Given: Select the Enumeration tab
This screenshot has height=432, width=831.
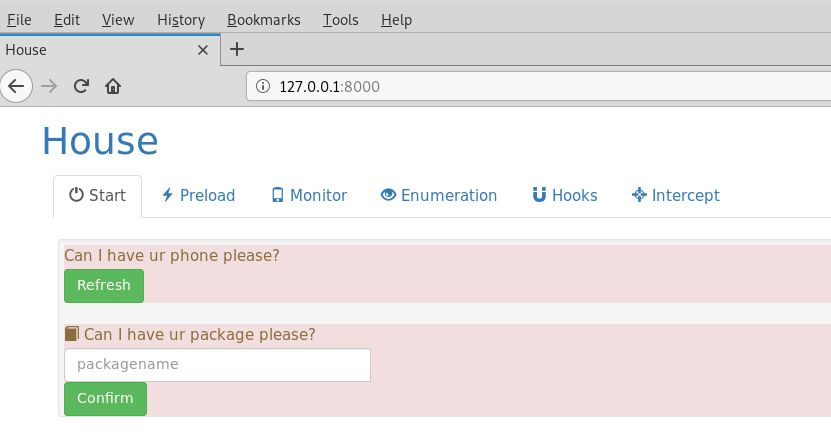Looking at the screenshot, I should (438, 196).
